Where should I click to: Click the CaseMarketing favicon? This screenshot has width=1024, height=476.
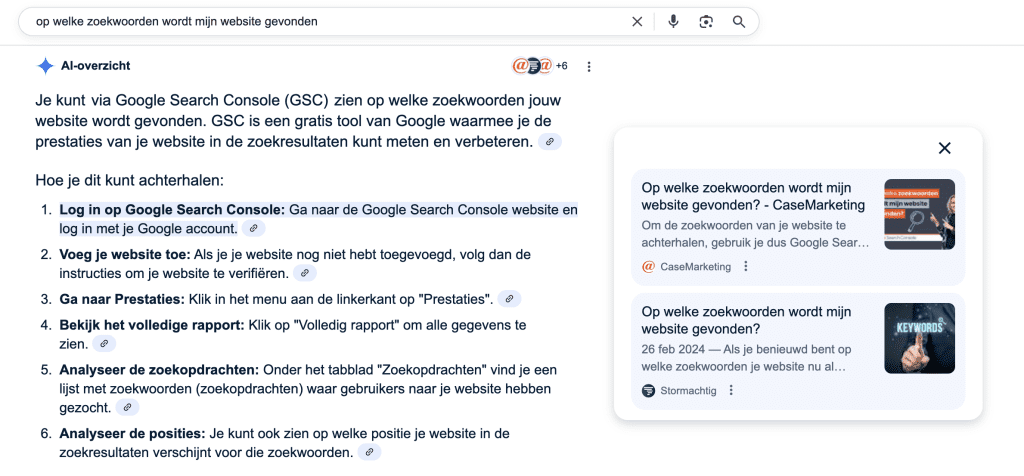click(648, 266)
